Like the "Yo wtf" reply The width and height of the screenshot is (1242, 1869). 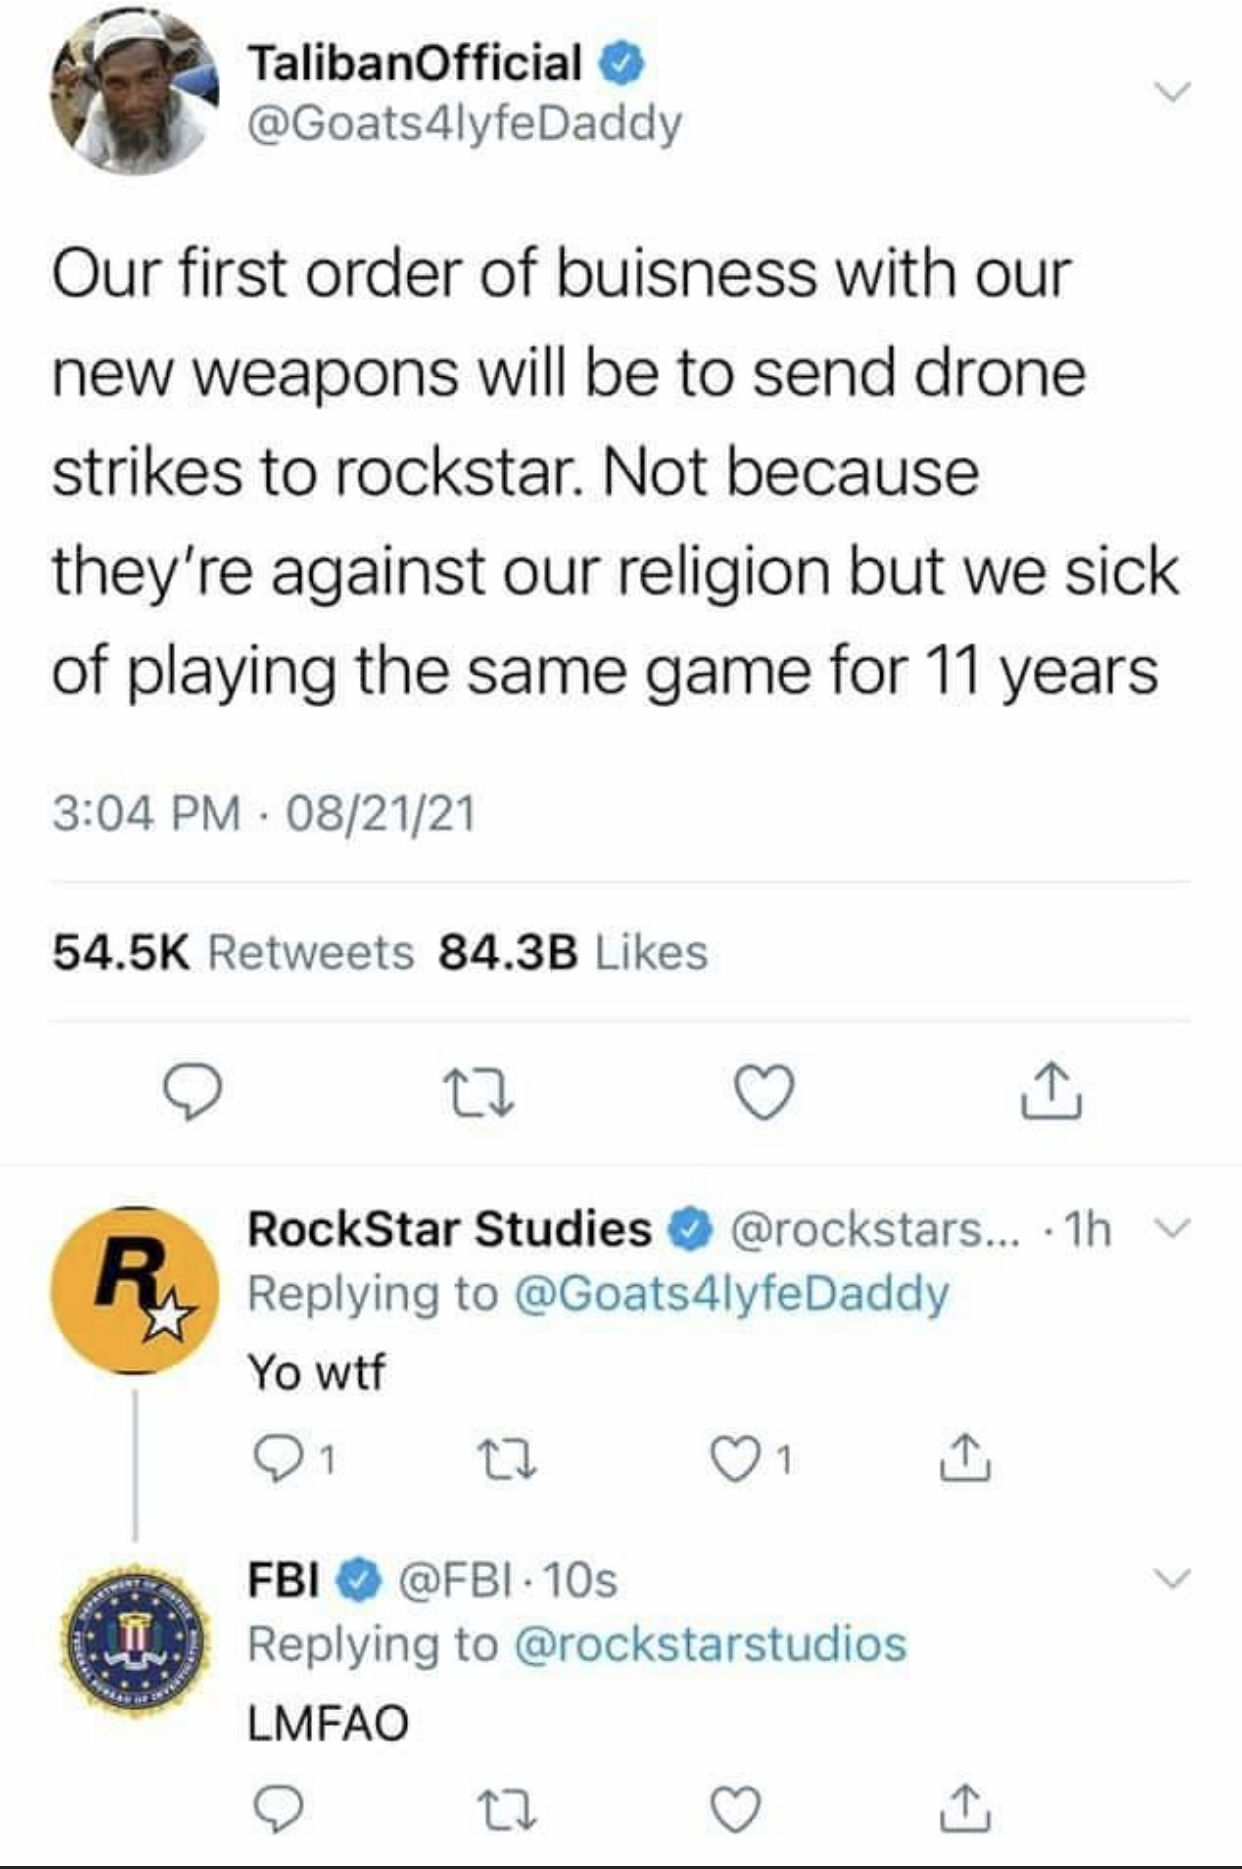pyautogui.click(x=736, y=1462)
